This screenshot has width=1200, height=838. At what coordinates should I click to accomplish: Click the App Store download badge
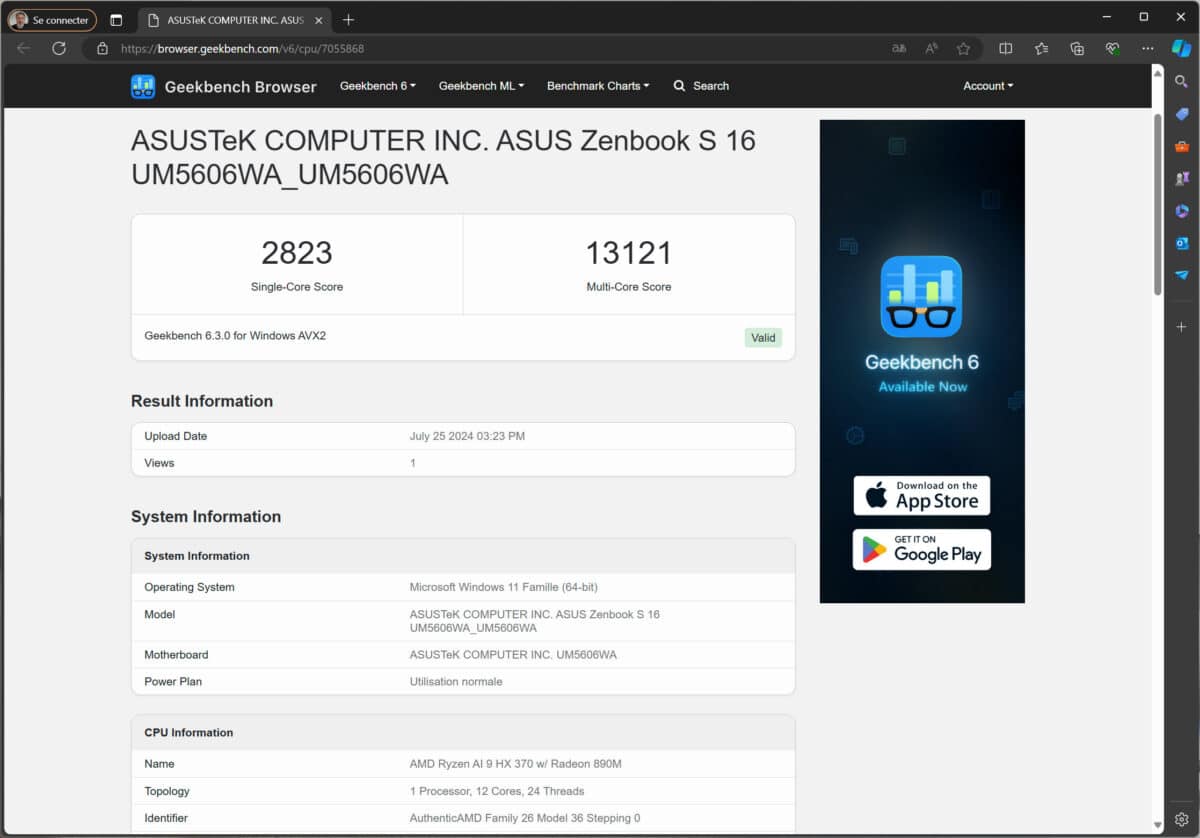coord(922,495)
